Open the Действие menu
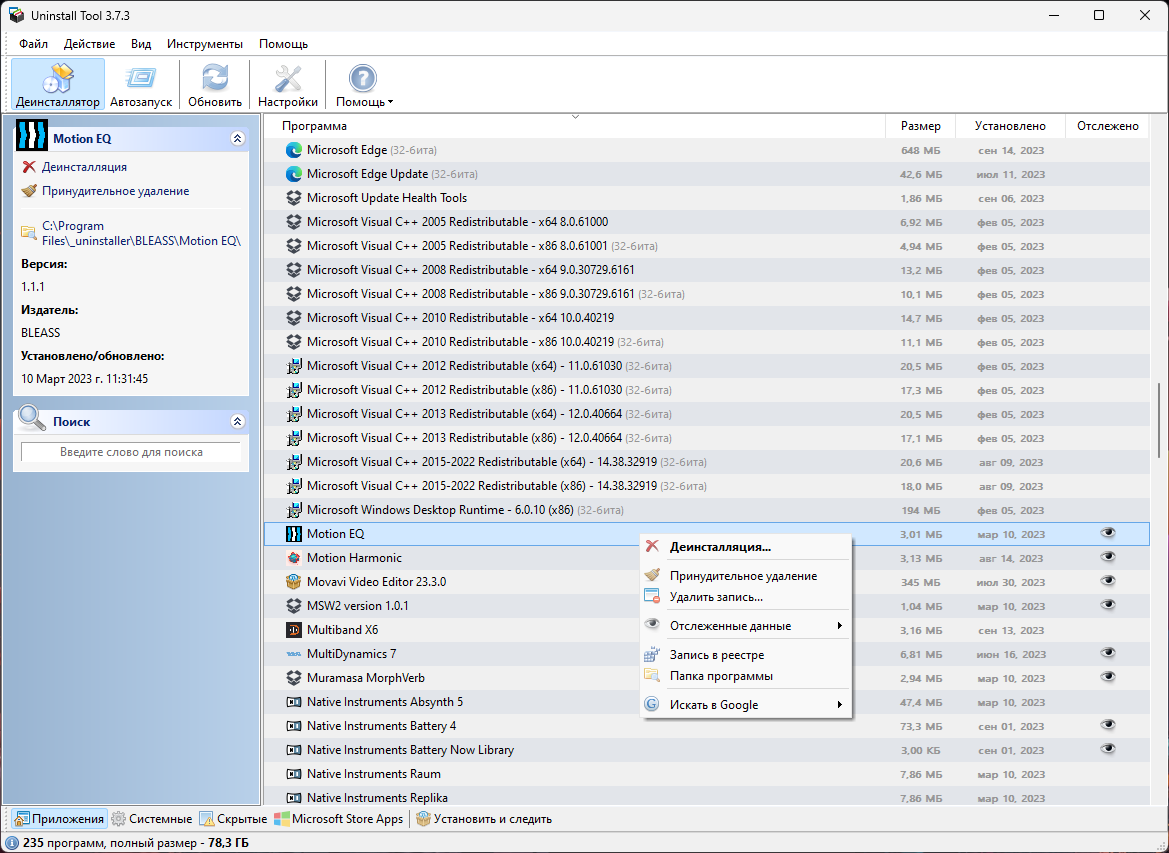This screenshot has height=853, width=1169. [x=89, y=44]
